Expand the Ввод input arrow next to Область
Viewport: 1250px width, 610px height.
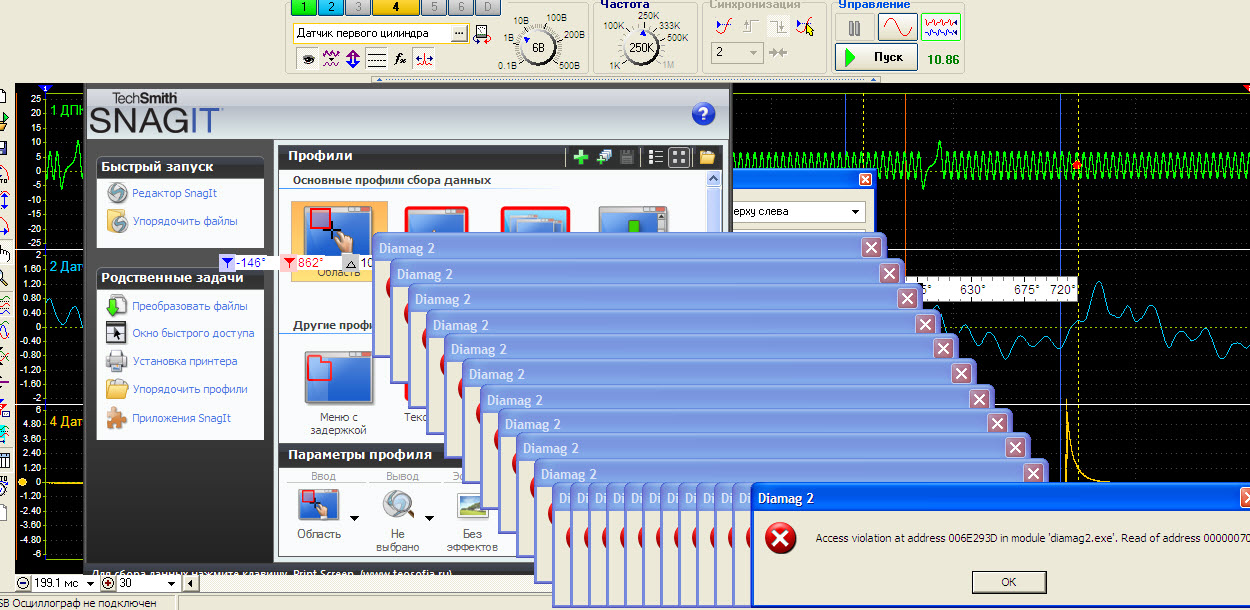coord(354,517)
